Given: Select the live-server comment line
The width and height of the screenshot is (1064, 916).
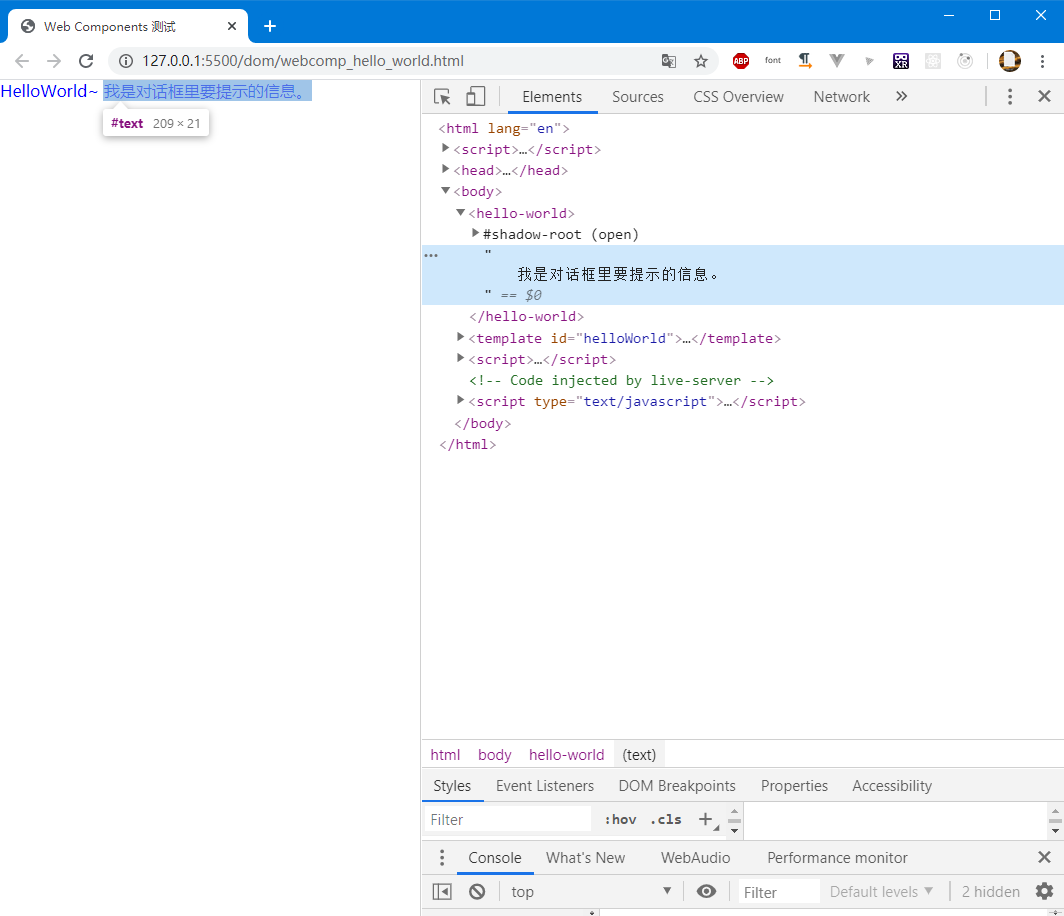Looking at the screenshot, I should click(x=621, y=381).
